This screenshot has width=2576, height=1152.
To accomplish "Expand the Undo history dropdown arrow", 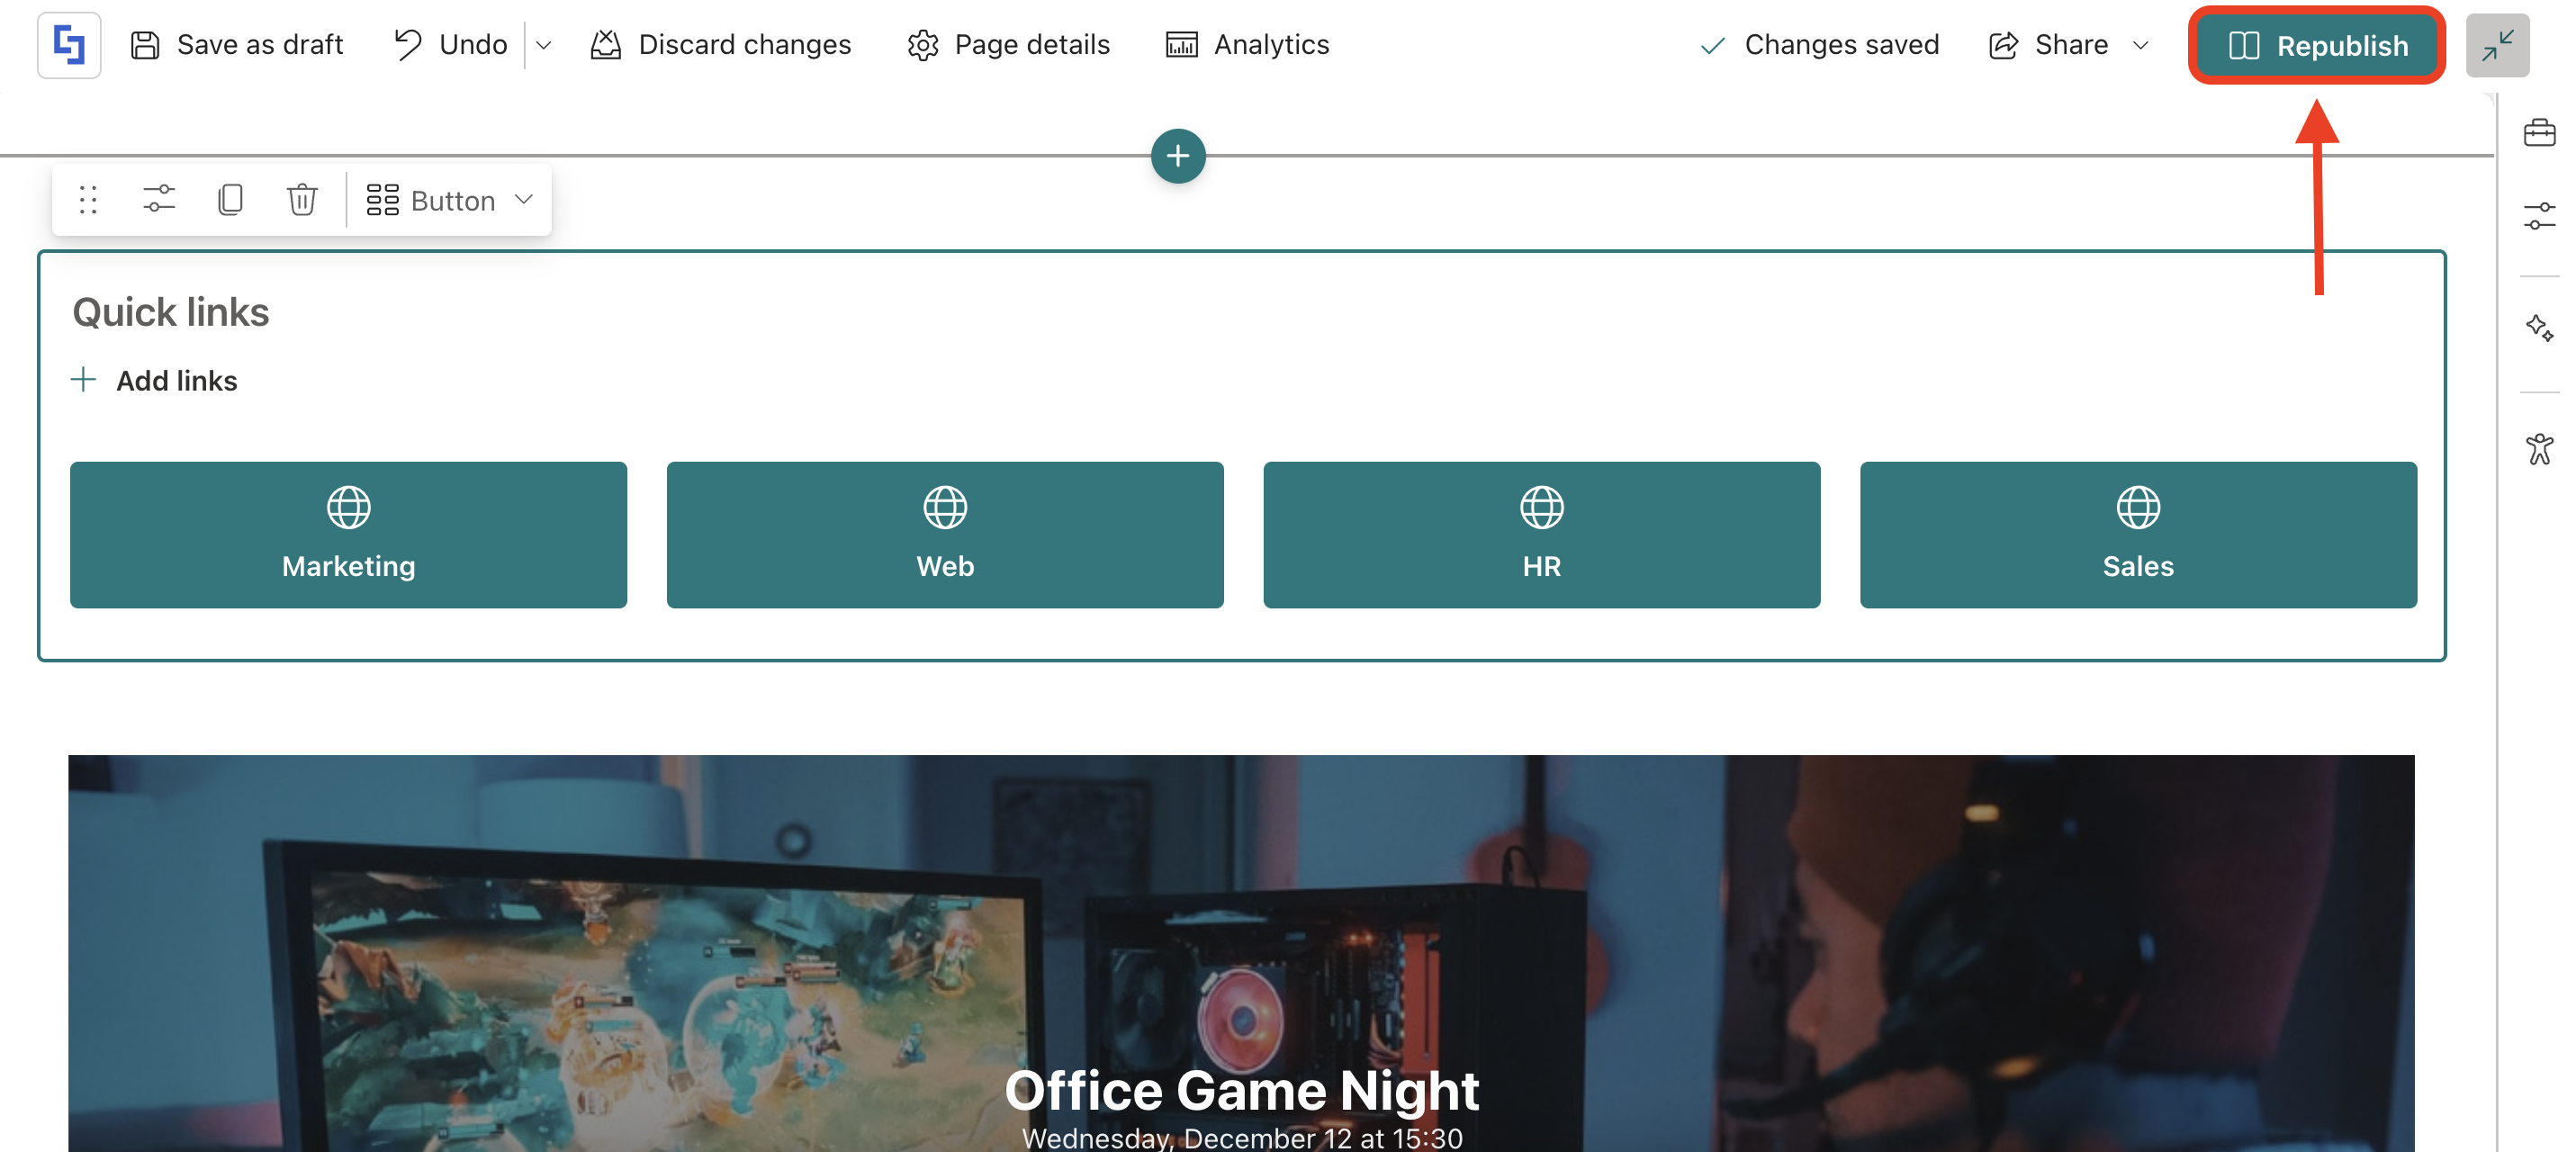I will coord(544,45).
